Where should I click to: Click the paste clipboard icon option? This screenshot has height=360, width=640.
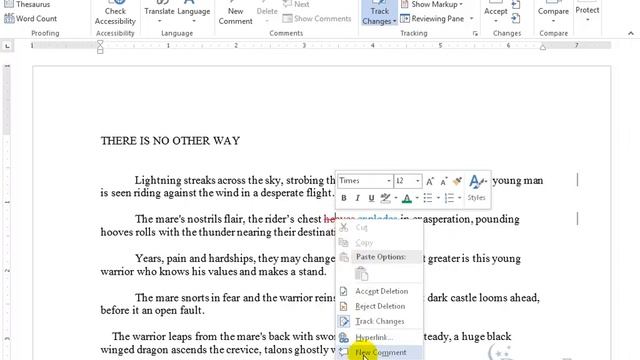[361, 274]
